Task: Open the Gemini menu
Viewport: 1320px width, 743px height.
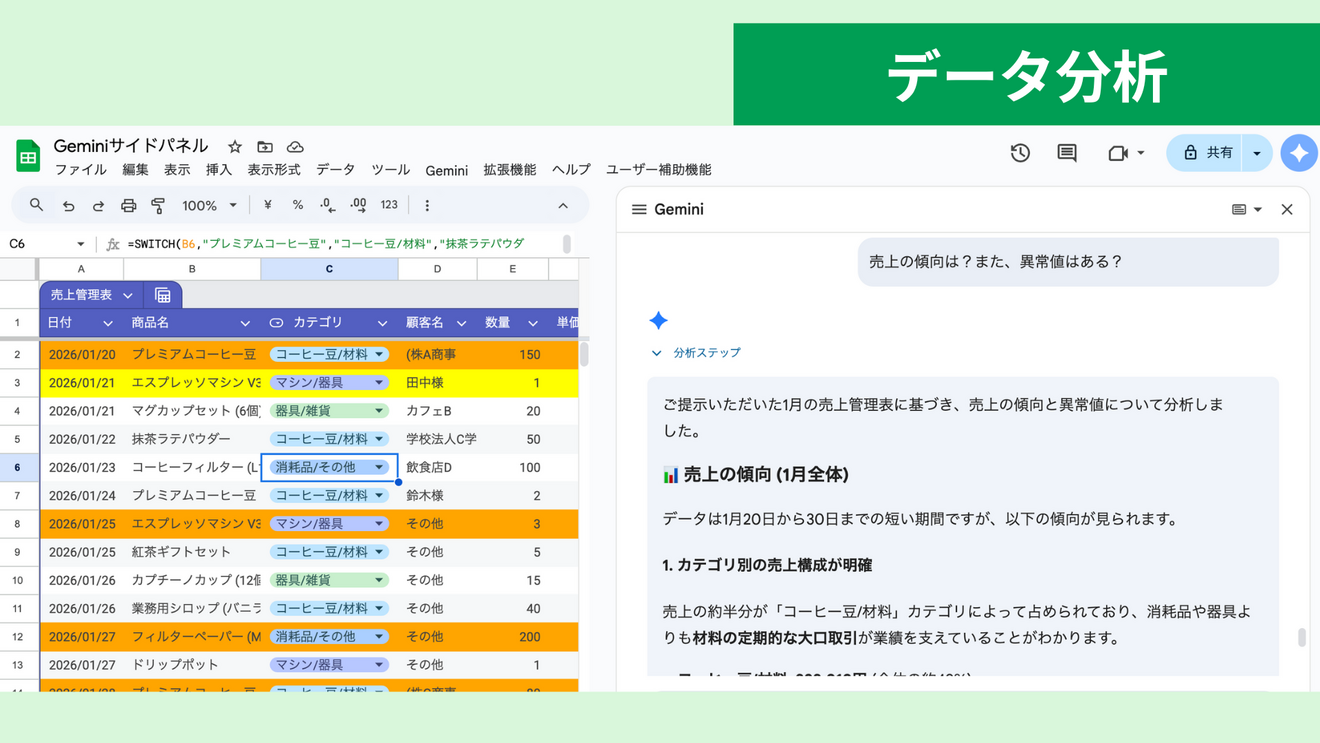Action: (446, 170)
